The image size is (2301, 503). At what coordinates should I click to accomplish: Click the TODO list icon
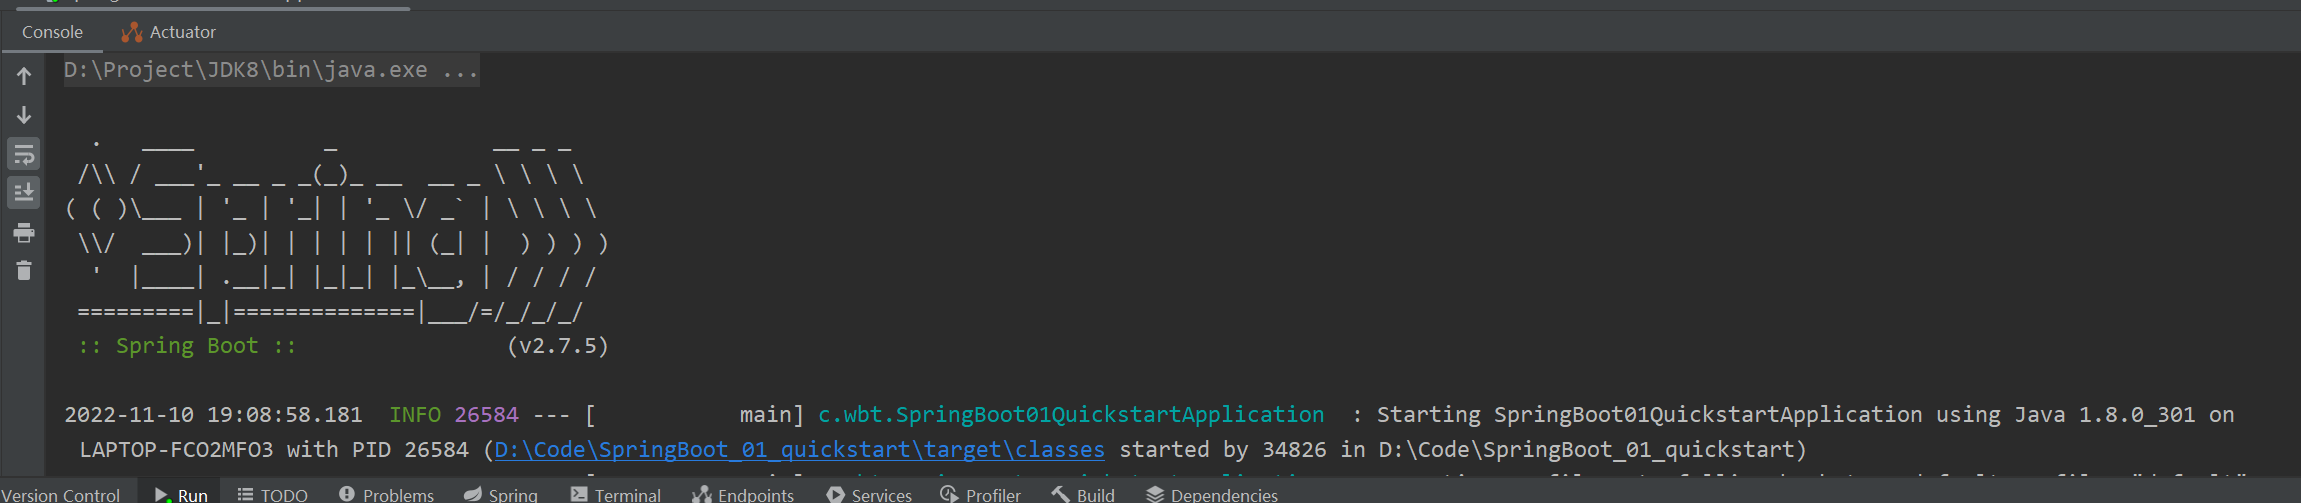point(245,494)
